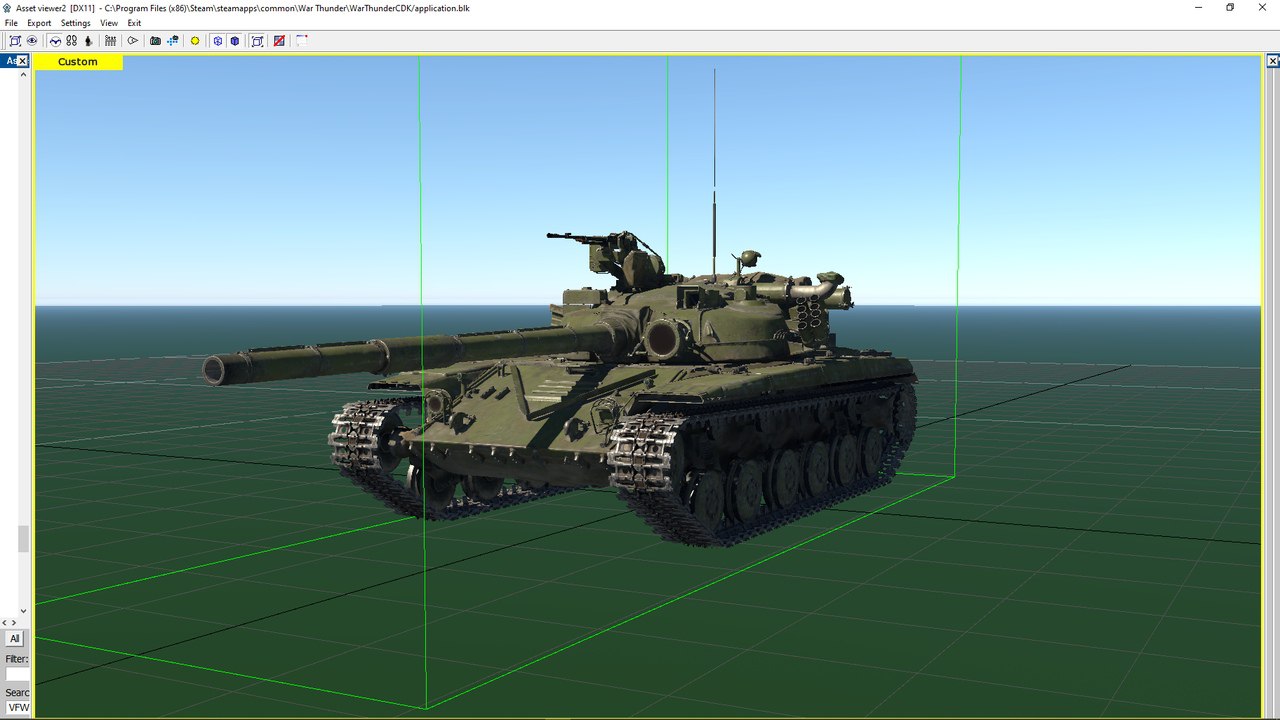Close the viewport panel with top-right X
1280x720 pixels.
pyautogui.click(x=1271, y=61)
